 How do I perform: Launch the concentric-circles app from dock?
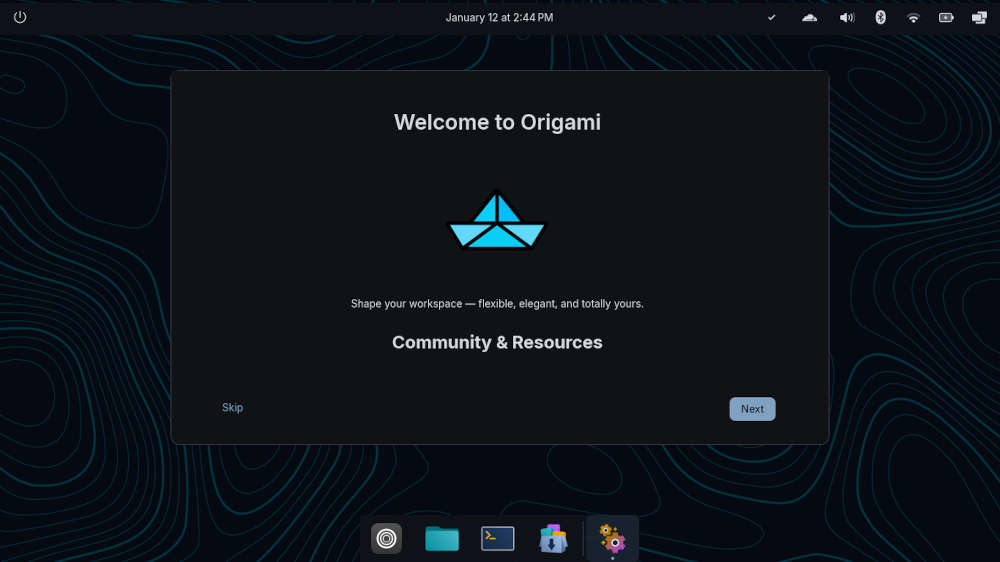point(387,539)
